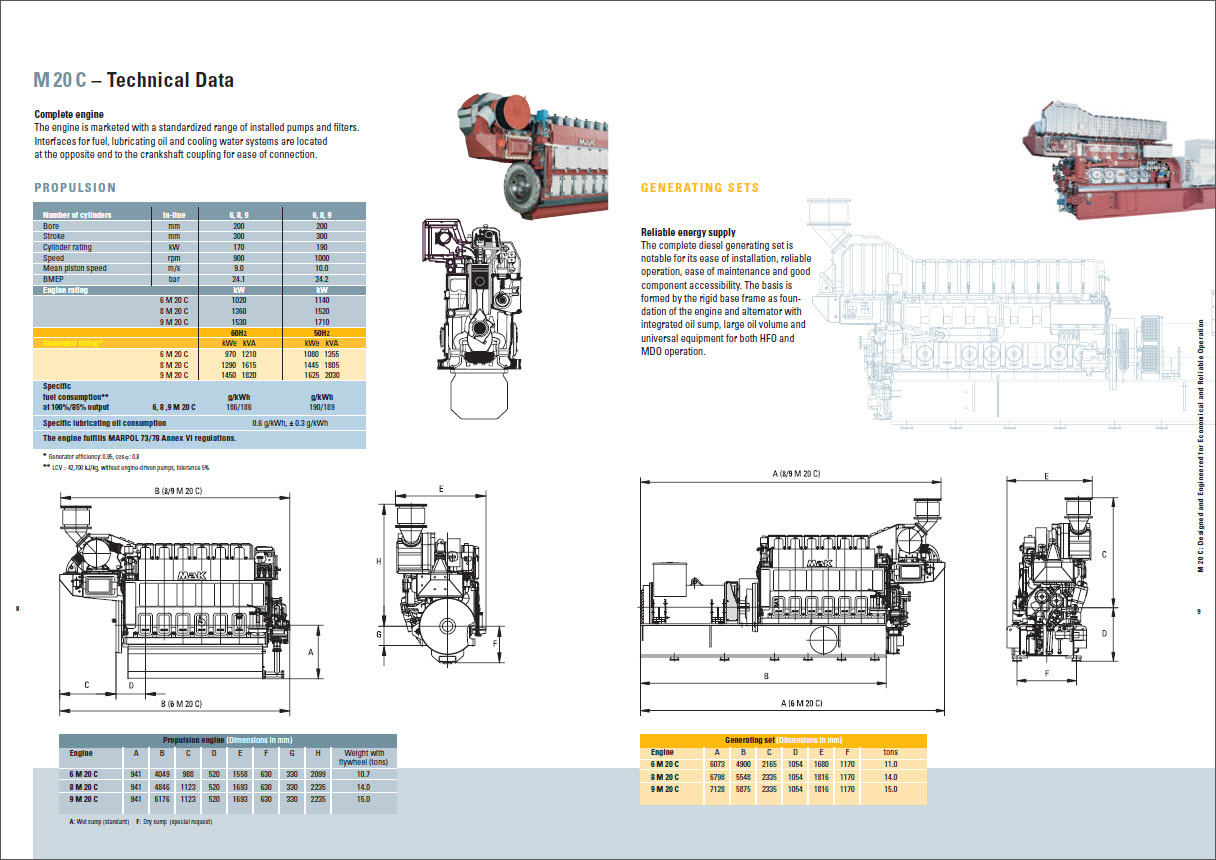Click the orange "Generator rating" row label
The height and width of the screenshot is (860, 1216).
coord(73,343)
